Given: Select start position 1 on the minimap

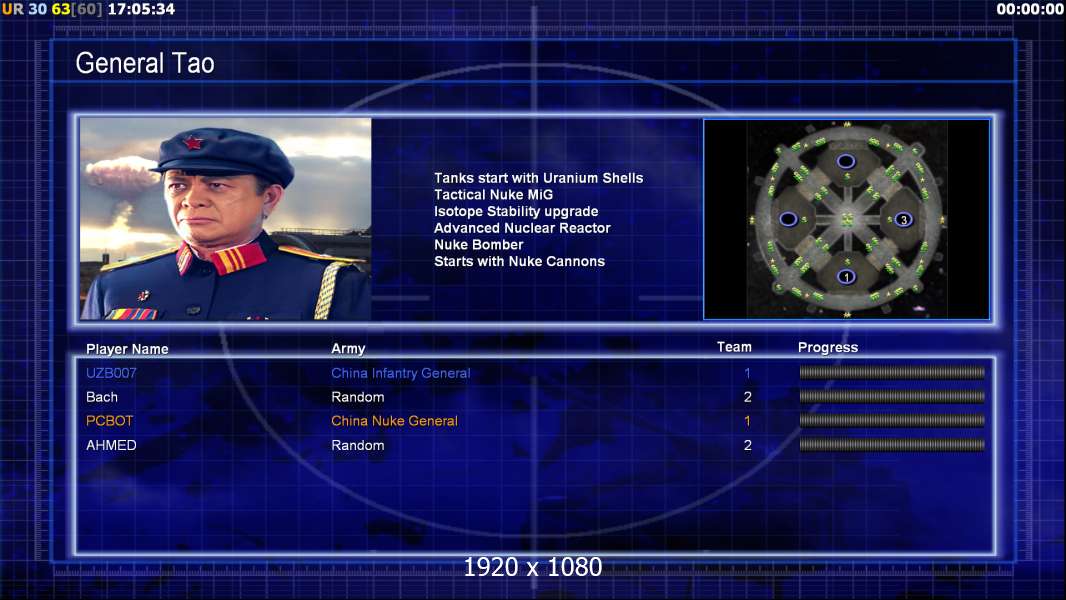Looking at the screenshot, I should coord(846,277).
